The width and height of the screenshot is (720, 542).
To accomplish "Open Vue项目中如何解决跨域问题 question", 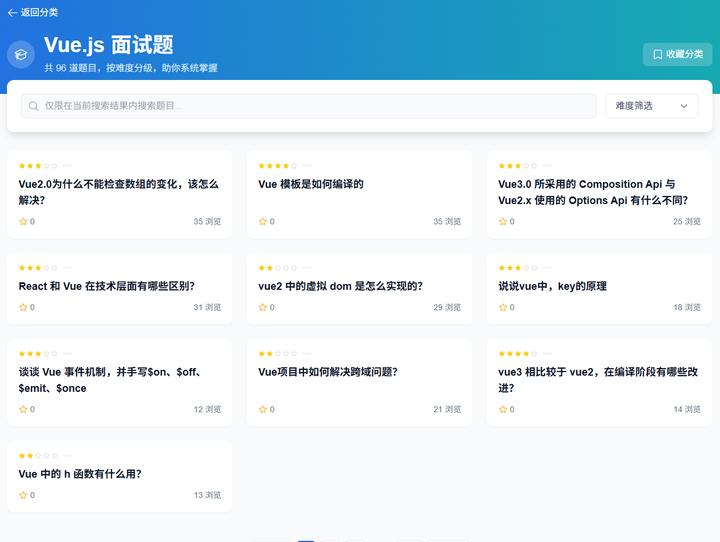I will tap(328, 372).
